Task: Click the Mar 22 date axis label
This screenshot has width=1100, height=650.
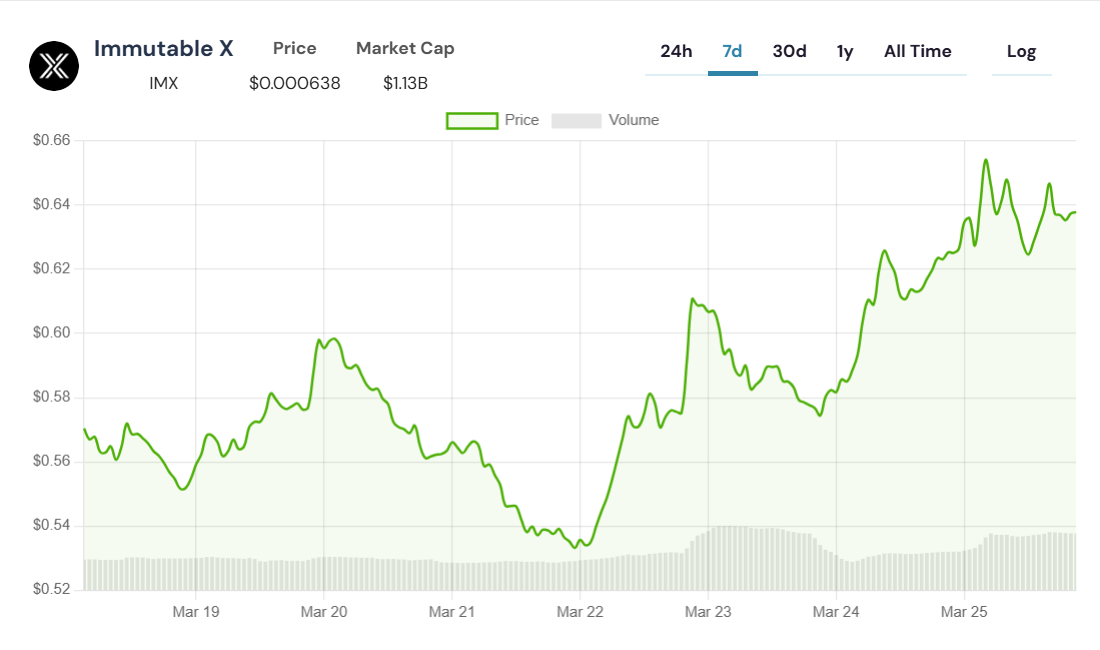Action: pyautogui.click(x=580, y=612)
